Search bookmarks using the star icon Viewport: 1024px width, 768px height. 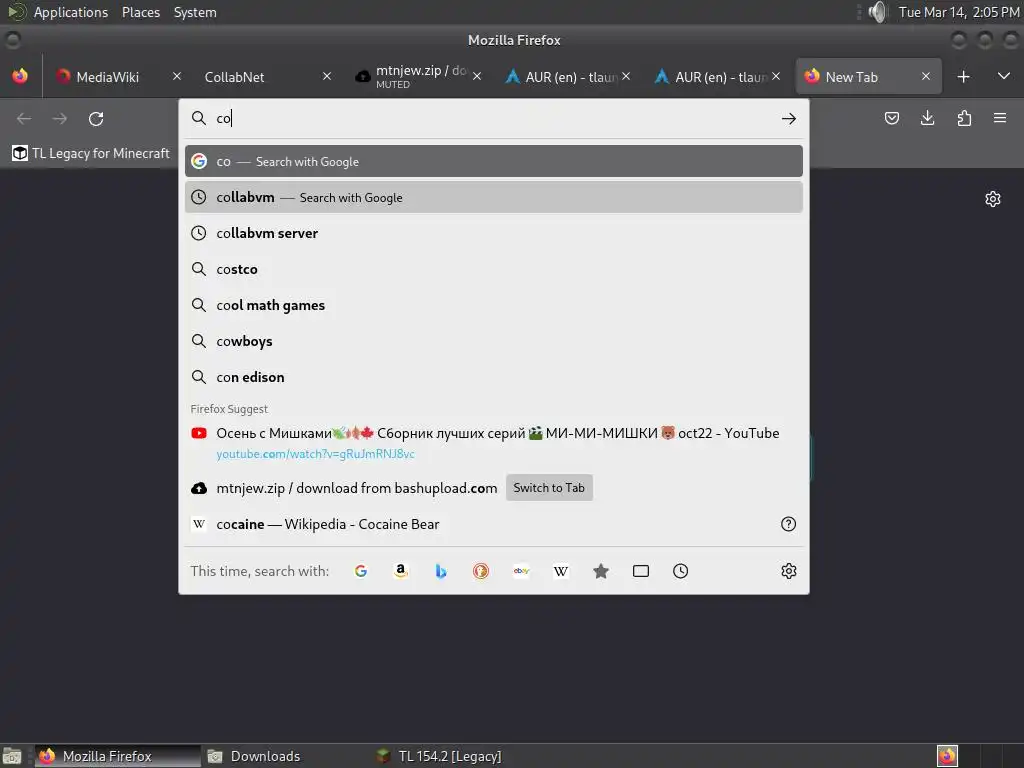click(x=601, y=571)
